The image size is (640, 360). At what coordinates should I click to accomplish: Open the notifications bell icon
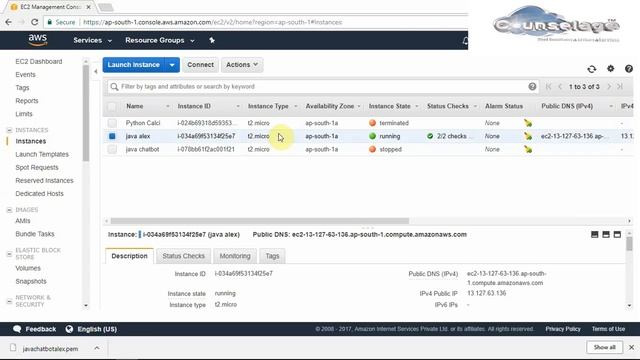(x=465, y=40)
